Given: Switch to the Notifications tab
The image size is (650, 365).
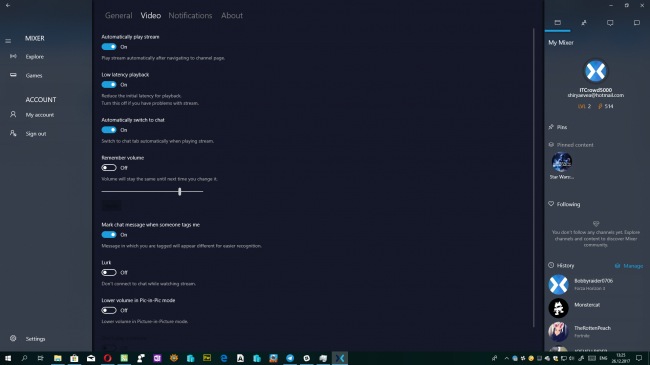Looking at the screenshot, I should click(x=190, y=15).
